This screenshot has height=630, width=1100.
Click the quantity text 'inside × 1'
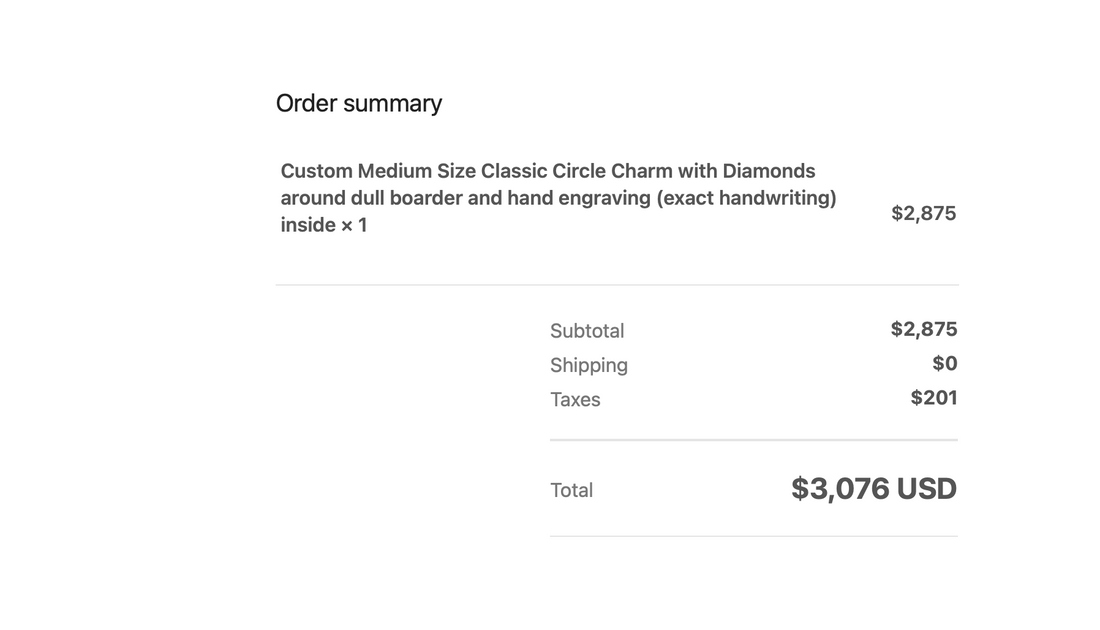[323, 225]
